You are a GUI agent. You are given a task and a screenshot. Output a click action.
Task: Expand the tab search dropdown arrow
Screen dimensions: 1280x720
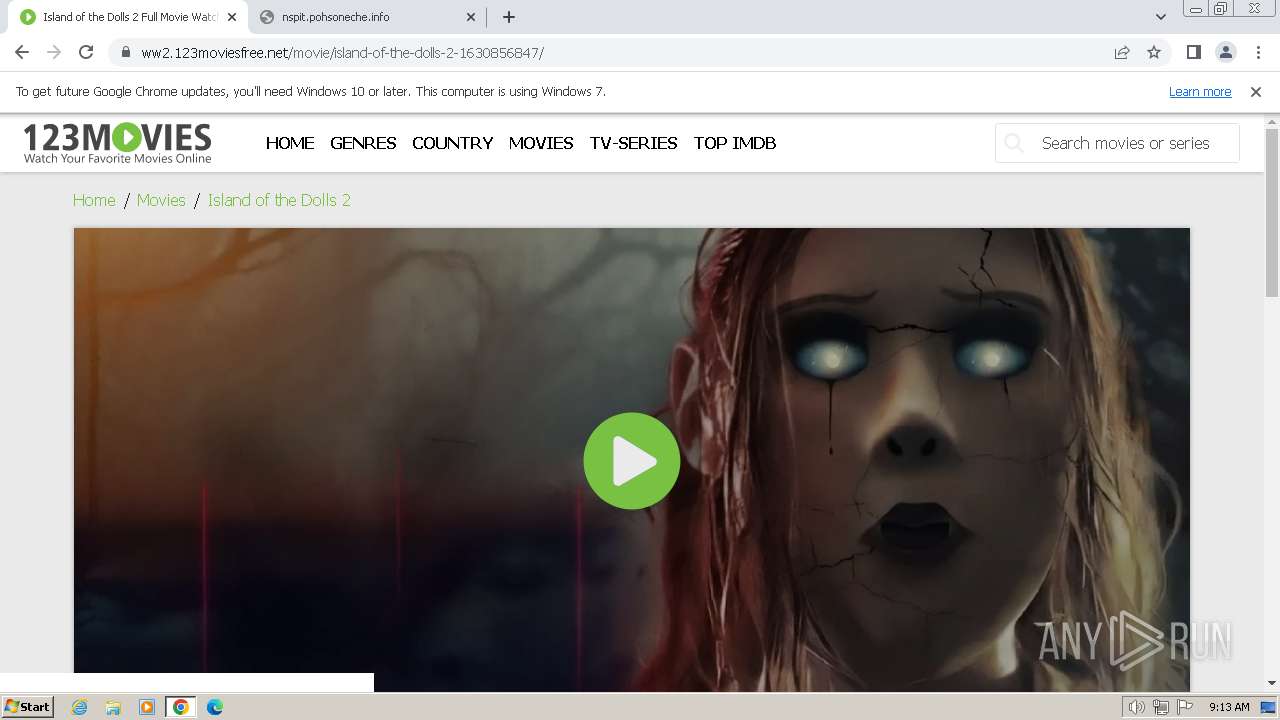point(1161,17)
